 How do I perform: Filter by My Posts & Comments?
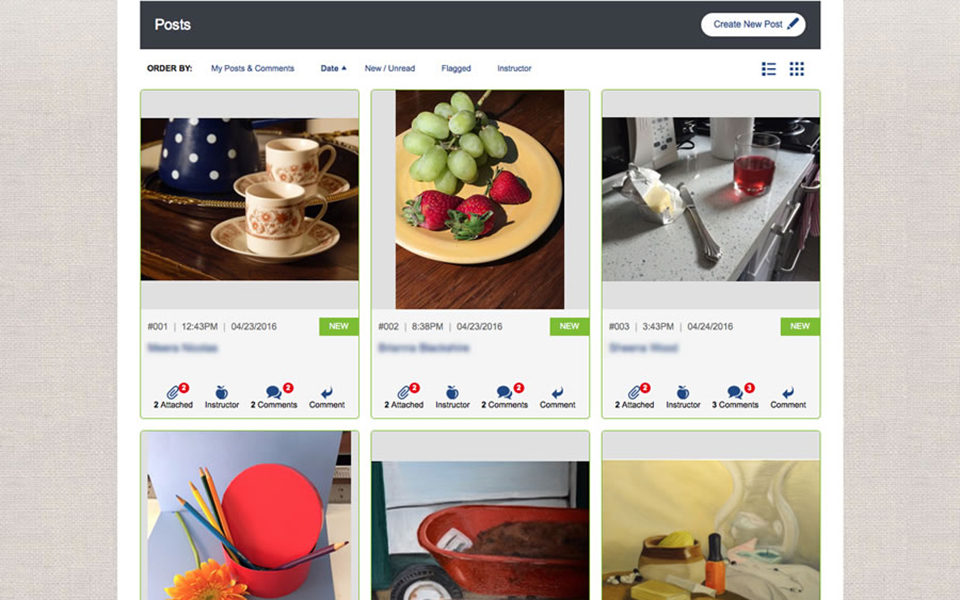tap(252, 69)
